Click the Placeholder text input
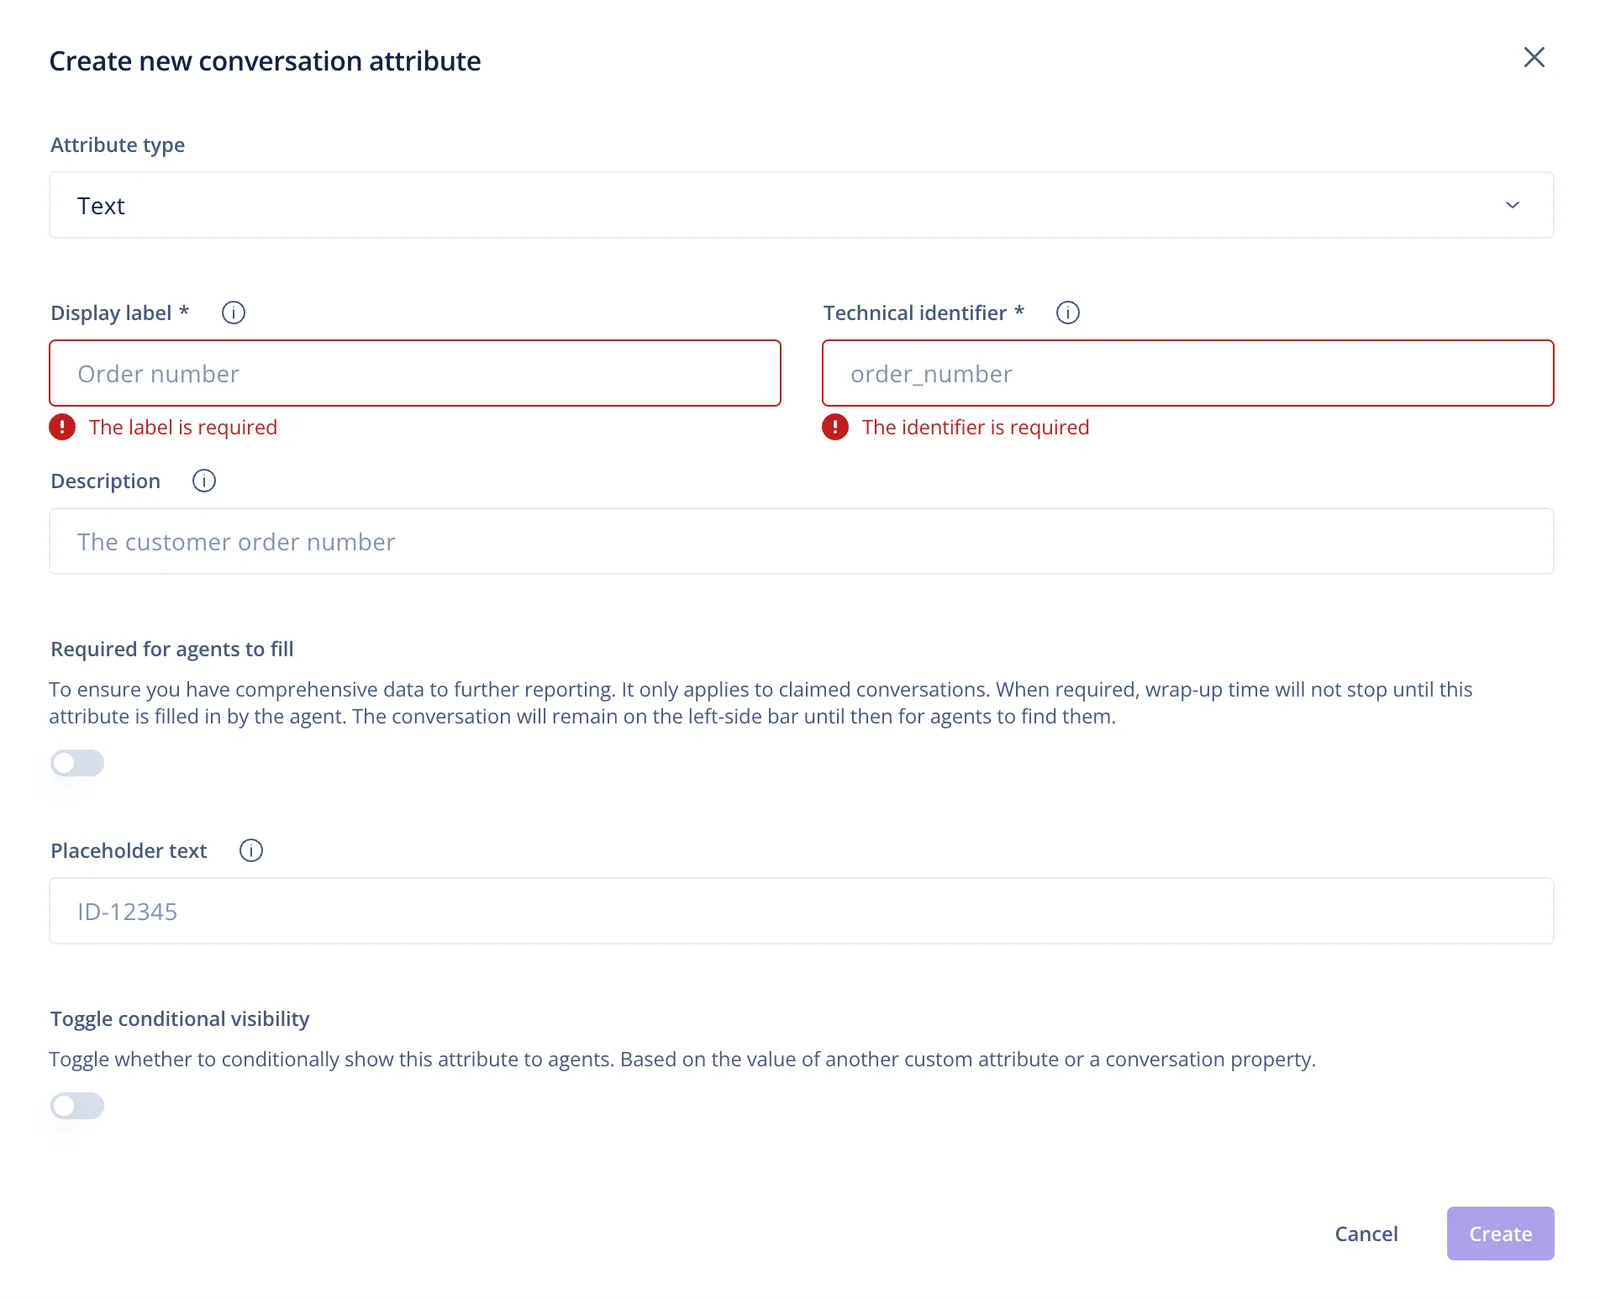This screenshot has height=1299, width=1600. tap(801, 911)
